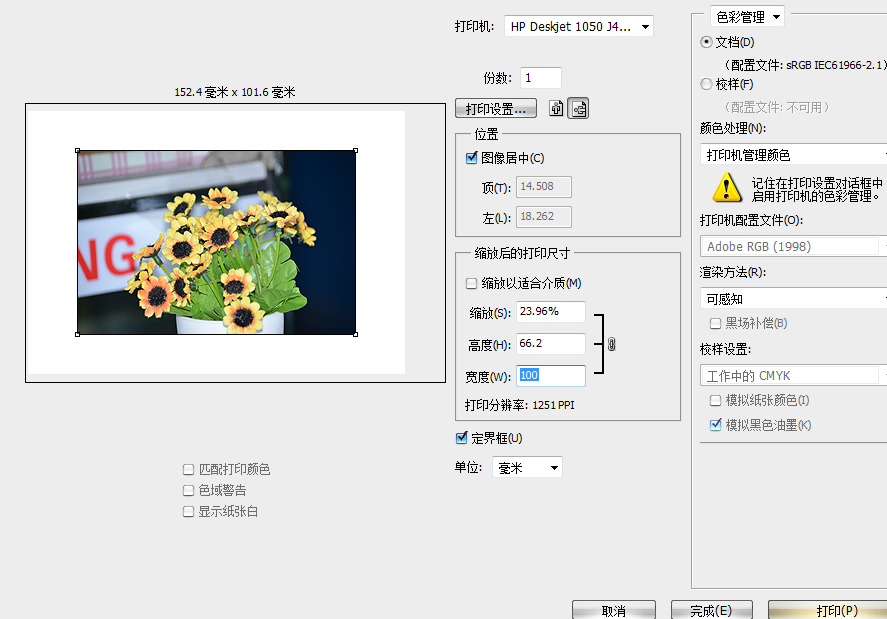Open 色彩管理 panel dropdown
This screenshot has width=887, height=619.
point(747,17)
